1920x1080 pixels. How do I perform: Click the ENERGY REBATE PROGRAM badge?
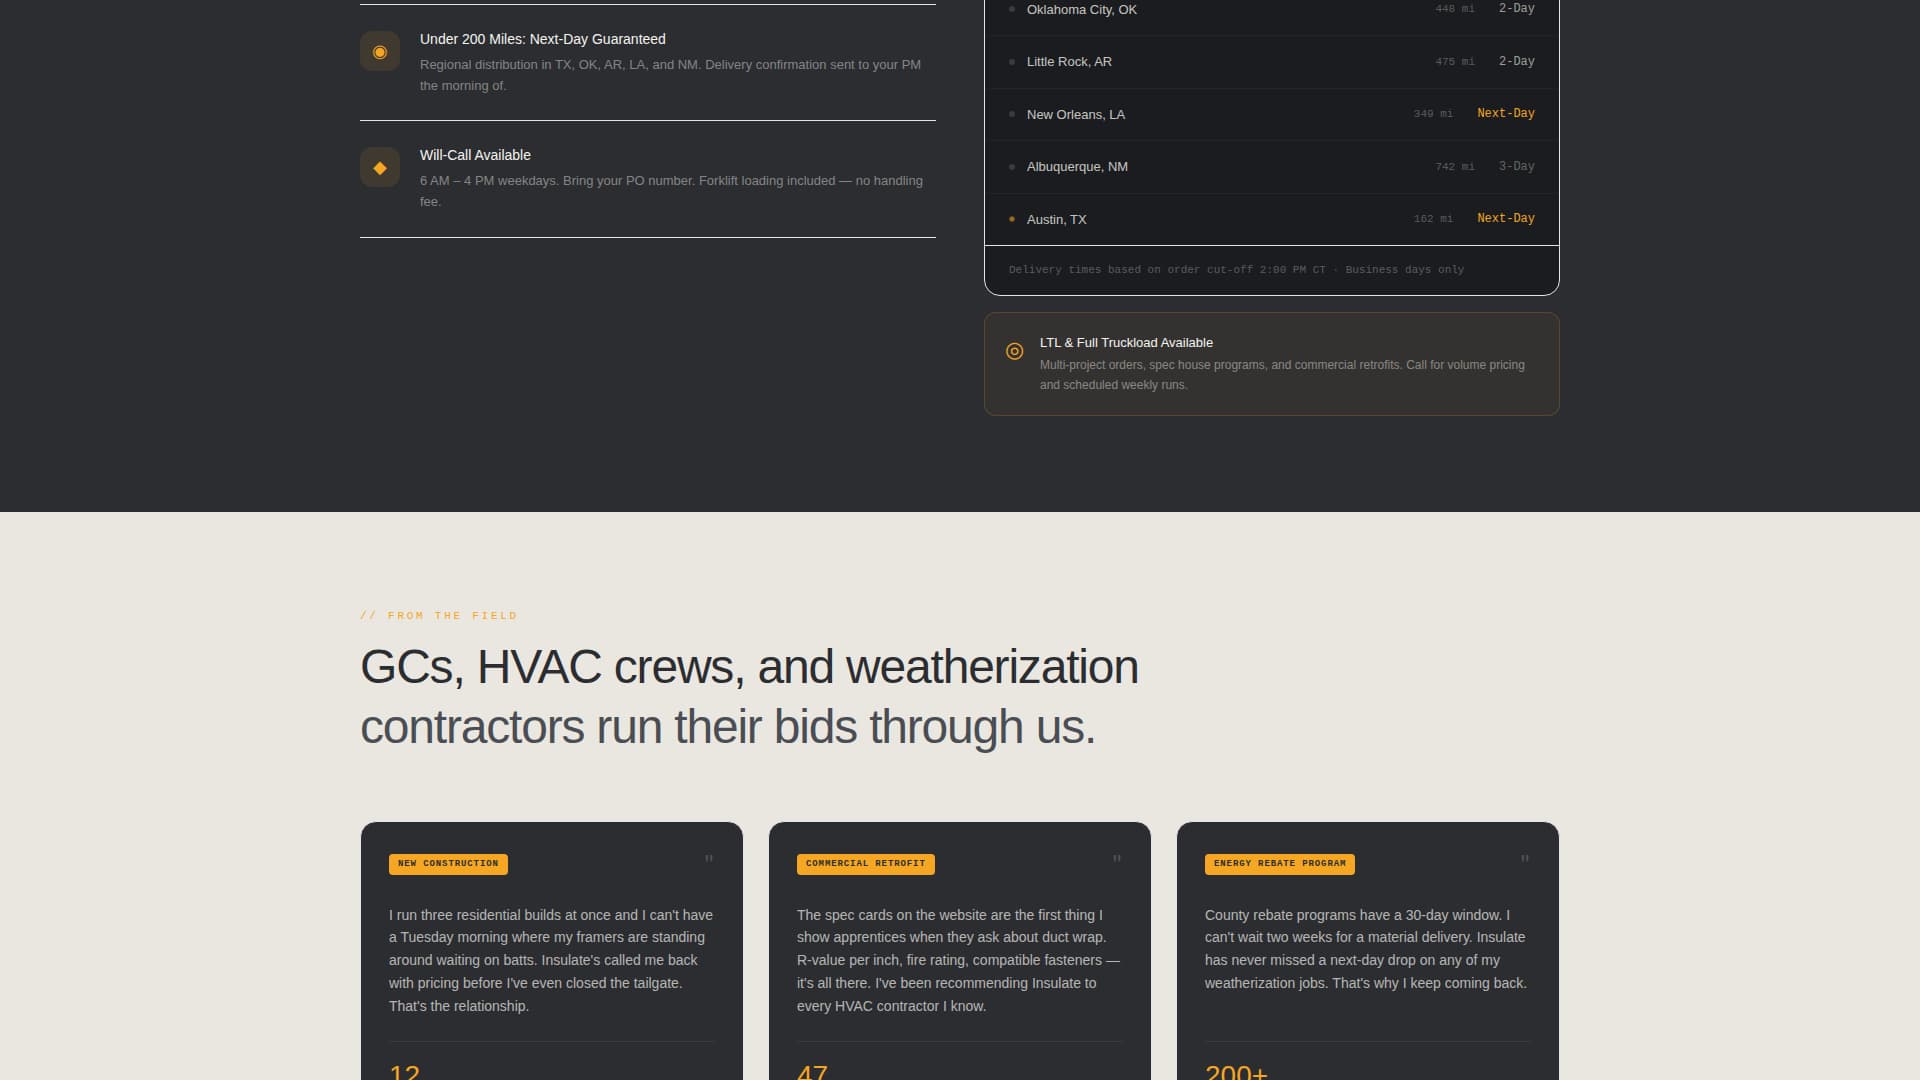[x=1279, y=864]
